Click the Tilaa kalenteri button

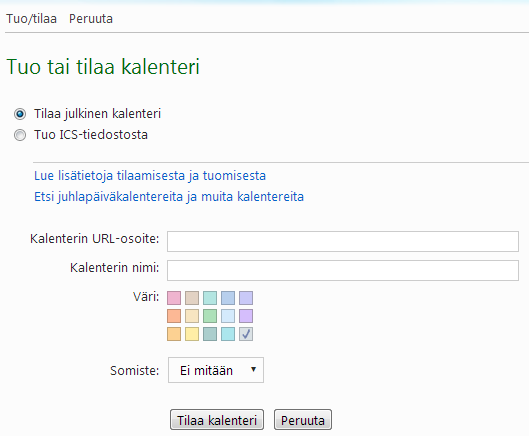coord(217,420)
